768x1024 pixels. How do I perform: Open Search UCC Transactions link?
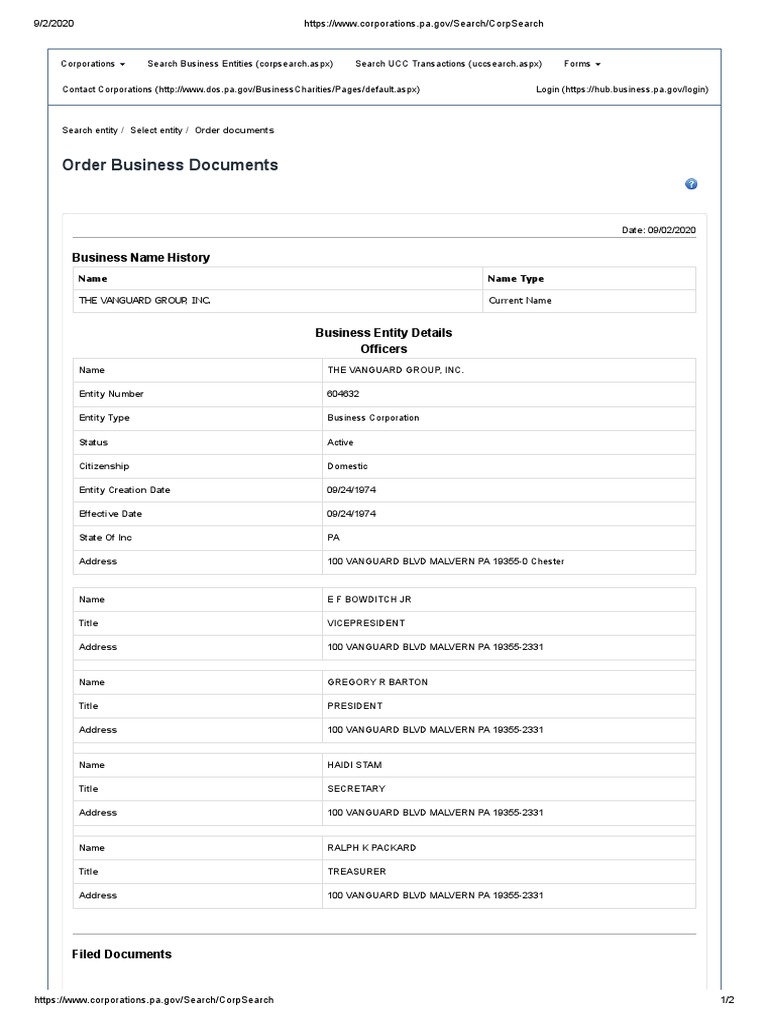tap(448, 64)
